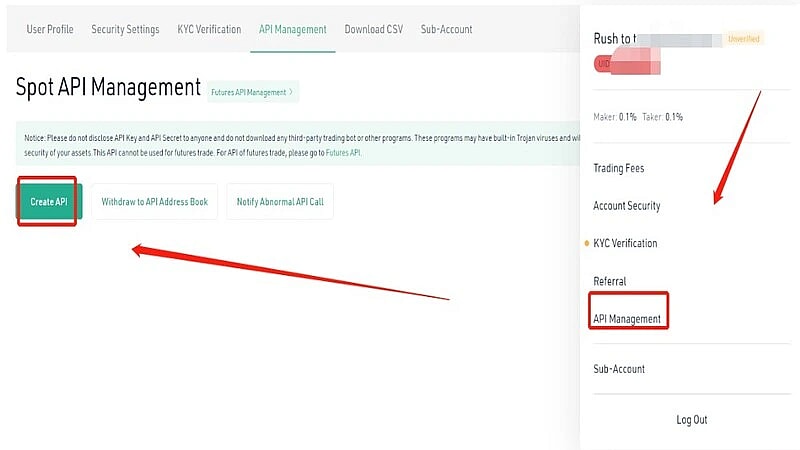Select Notify Abnormal API Call
Screen dimensions: 800x450
pyautogui.click(x=280, y=202)
